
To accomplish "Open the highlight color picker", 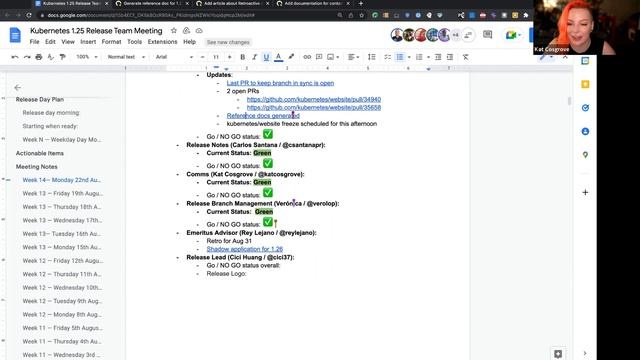I will (x=291, y=57).
